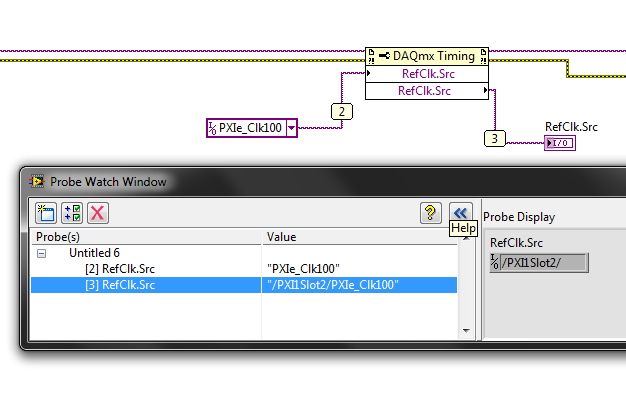The image size is (626, 393).
Task: Click the Value column header
Action: click(x=359, y=237)
